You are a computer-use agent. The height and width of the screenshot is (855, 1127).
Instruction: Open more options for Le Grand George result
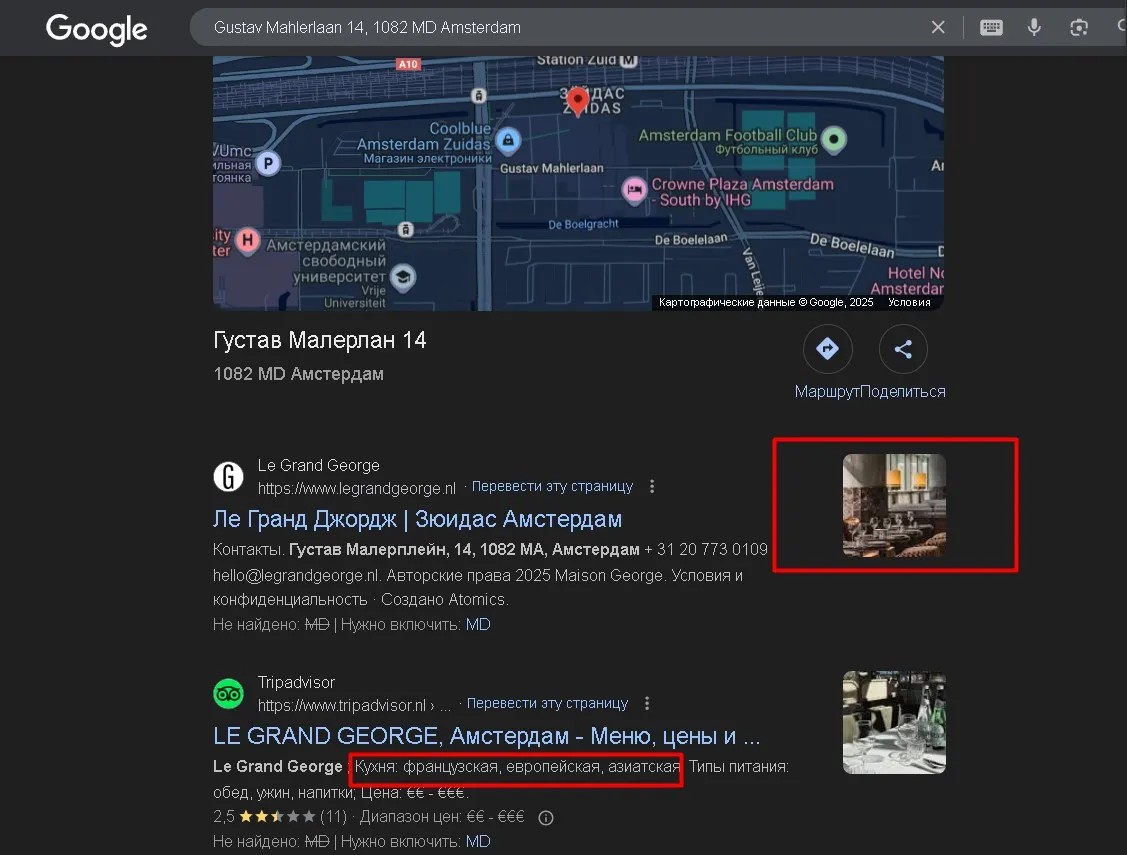(652, 487)
